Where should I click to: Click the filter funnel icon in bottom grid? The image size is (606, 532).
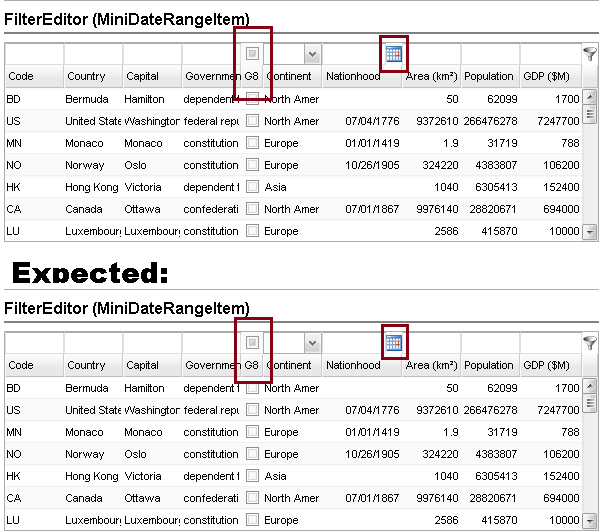point(590,343)
